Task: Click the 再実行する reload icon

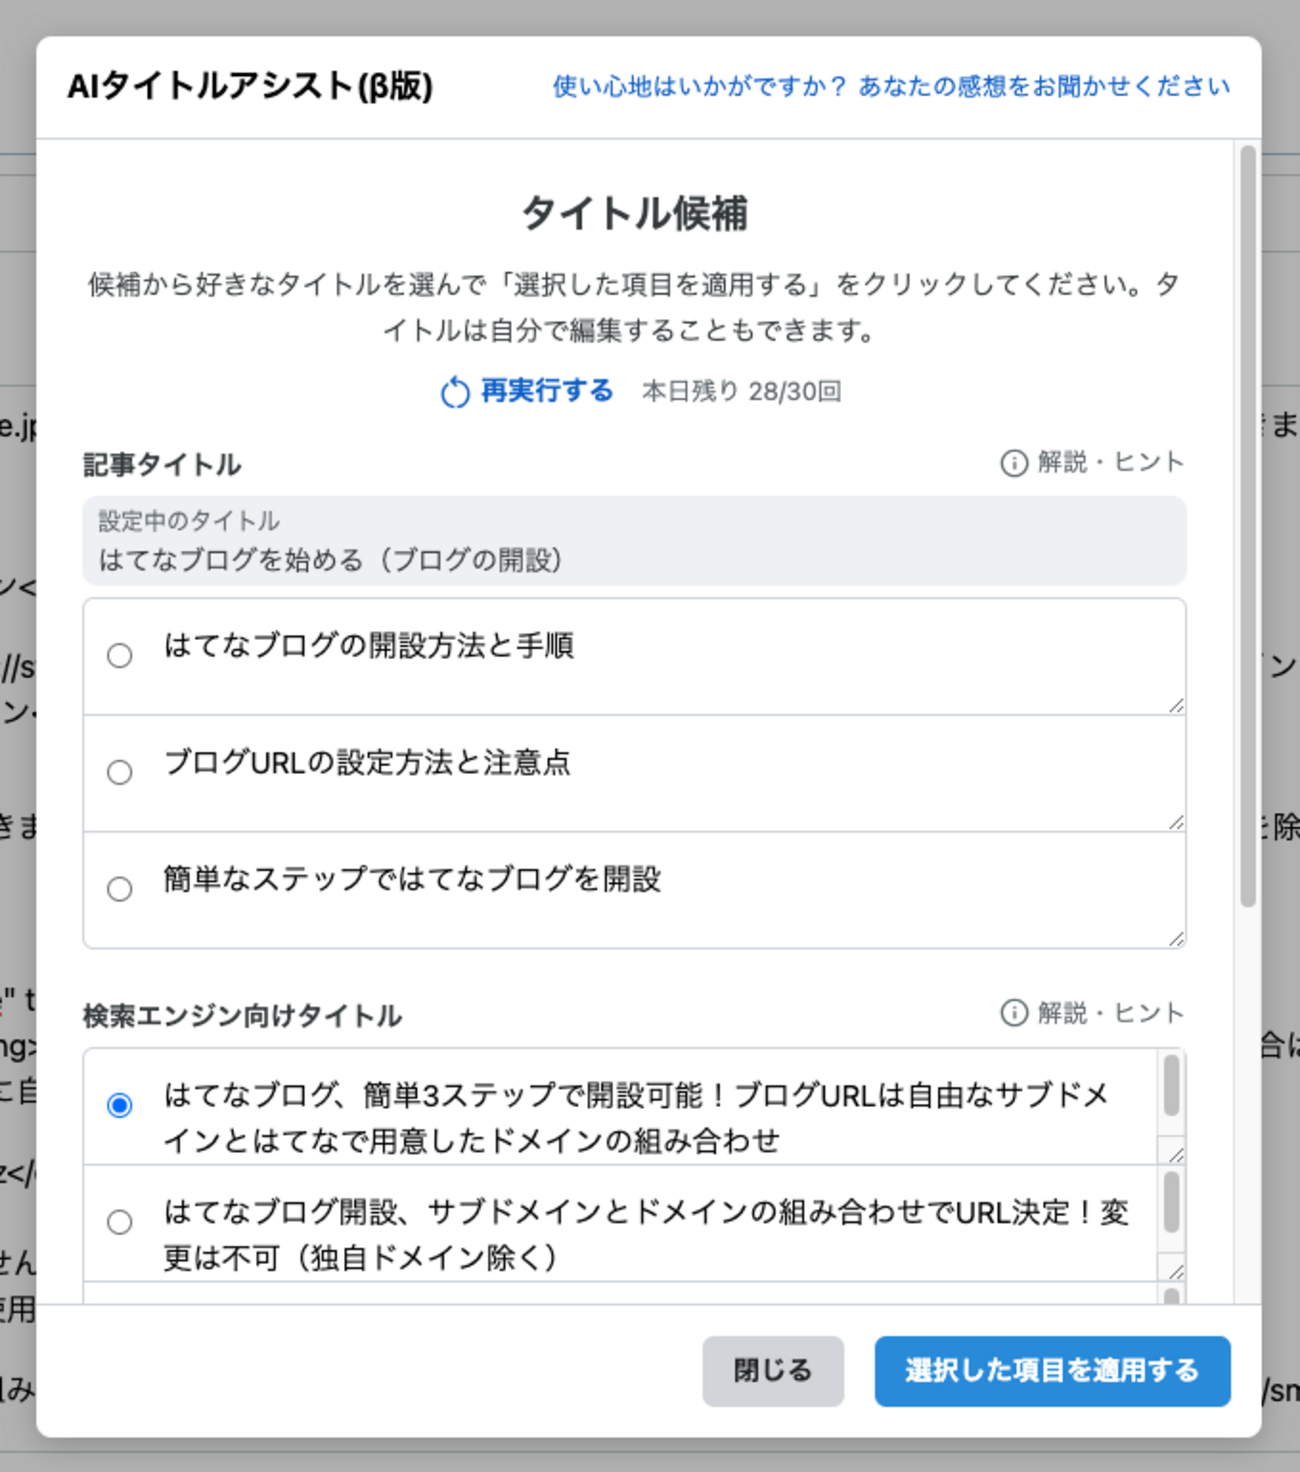Action: pyautogui.click(x=455, y=392)
